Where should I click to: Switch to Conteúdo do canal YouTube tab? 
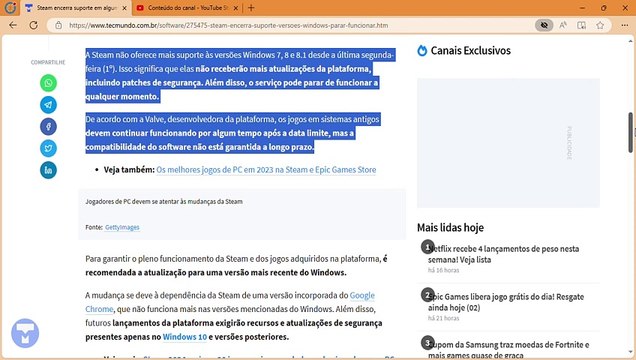coord(187,8)
